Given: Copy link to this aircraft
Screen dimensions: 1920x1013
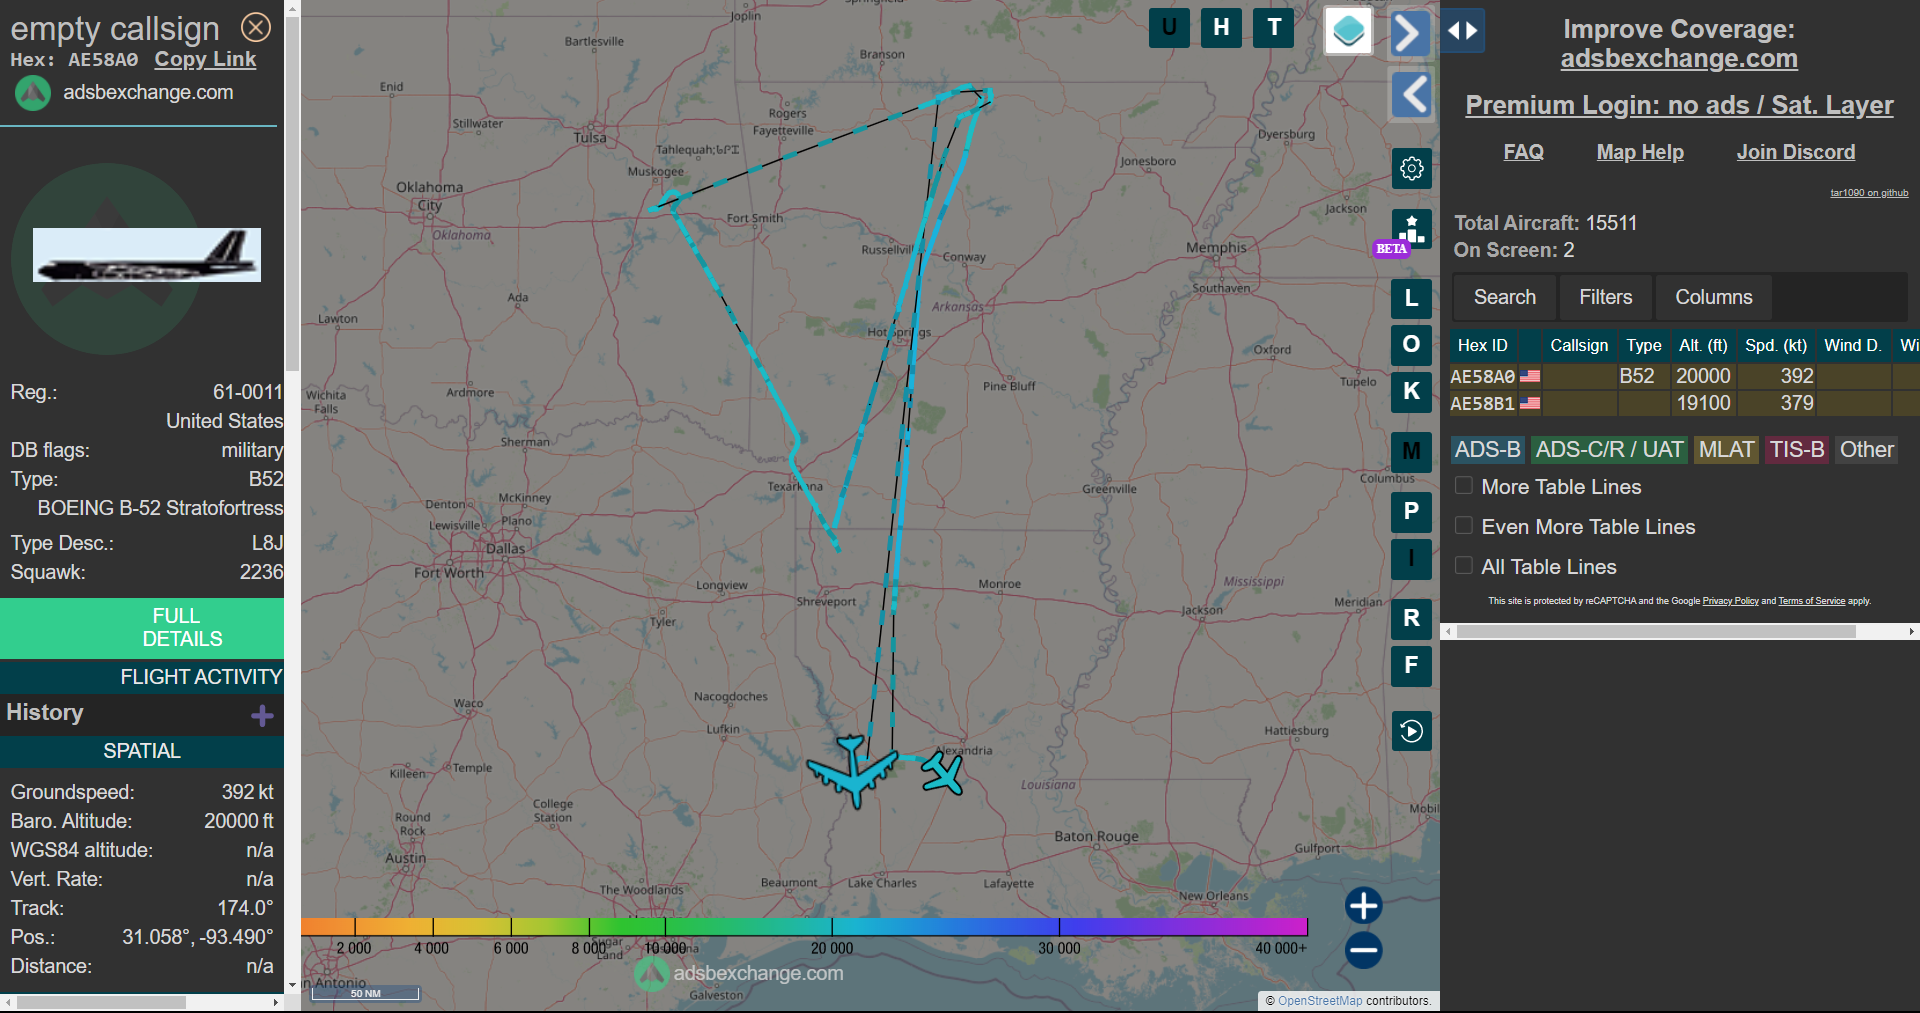Looking at the screenshot, I should 205,60.
